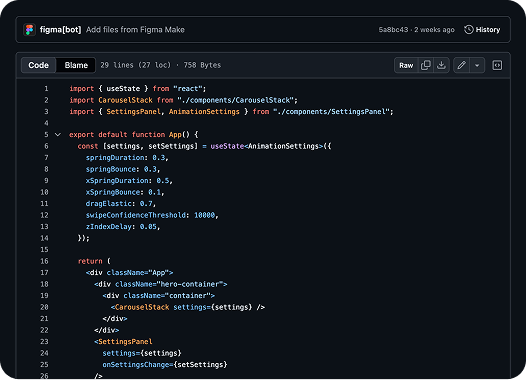
Task: Click the Figma bot avatar icon
Action: pyautogui.click(x=30, y=30)
